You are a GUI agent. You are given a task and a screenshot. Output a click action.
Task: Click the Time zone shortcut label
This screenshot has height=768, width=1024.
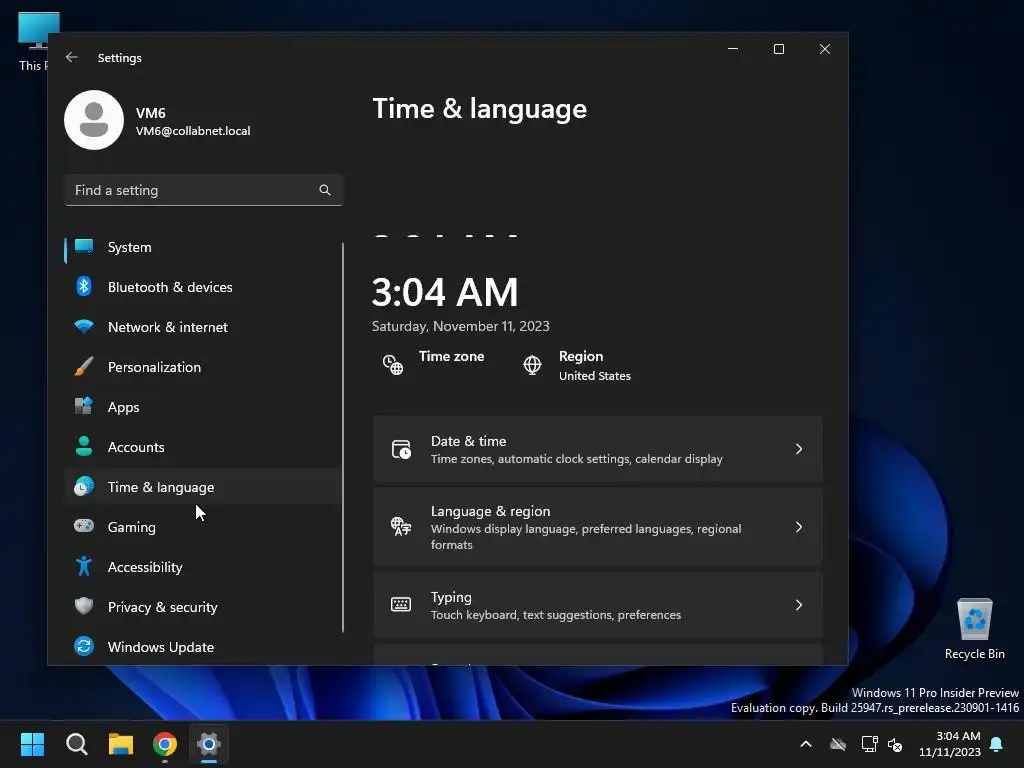click(x=451, y=357)
